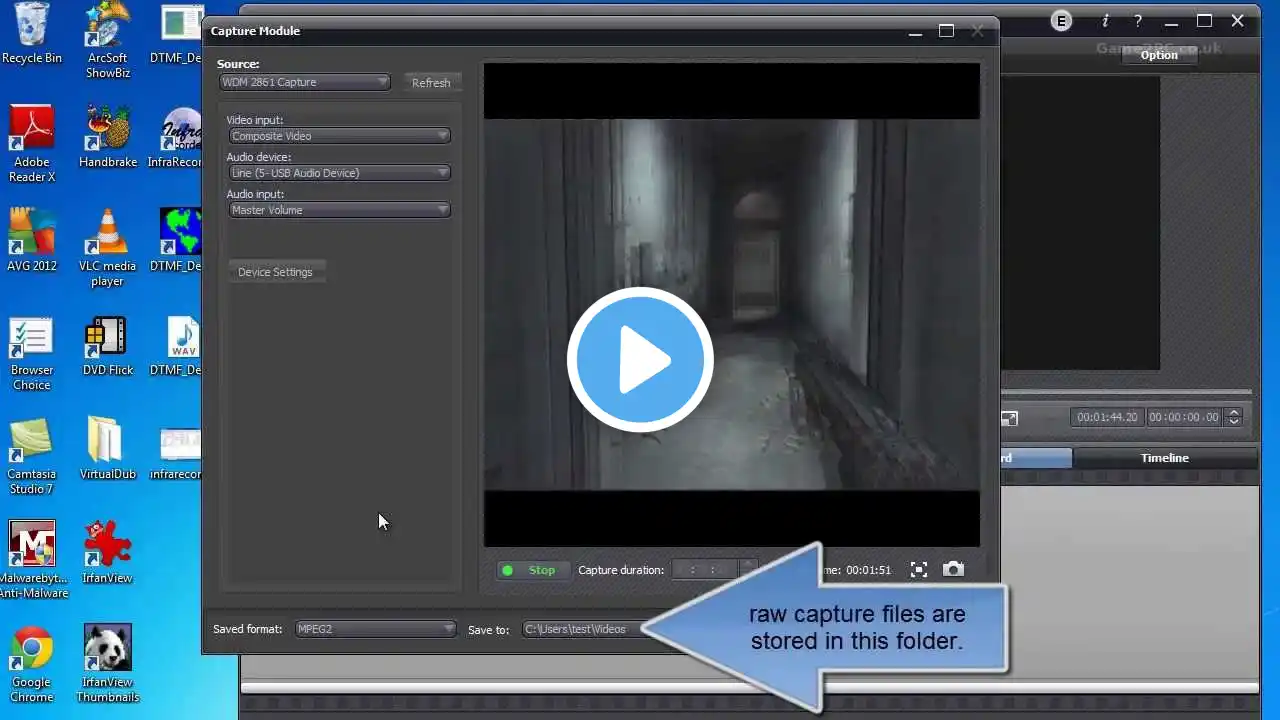1280x720 pixels.
Task: Open the Video input Composite Video dropdown
Action: tap(339, 136)
